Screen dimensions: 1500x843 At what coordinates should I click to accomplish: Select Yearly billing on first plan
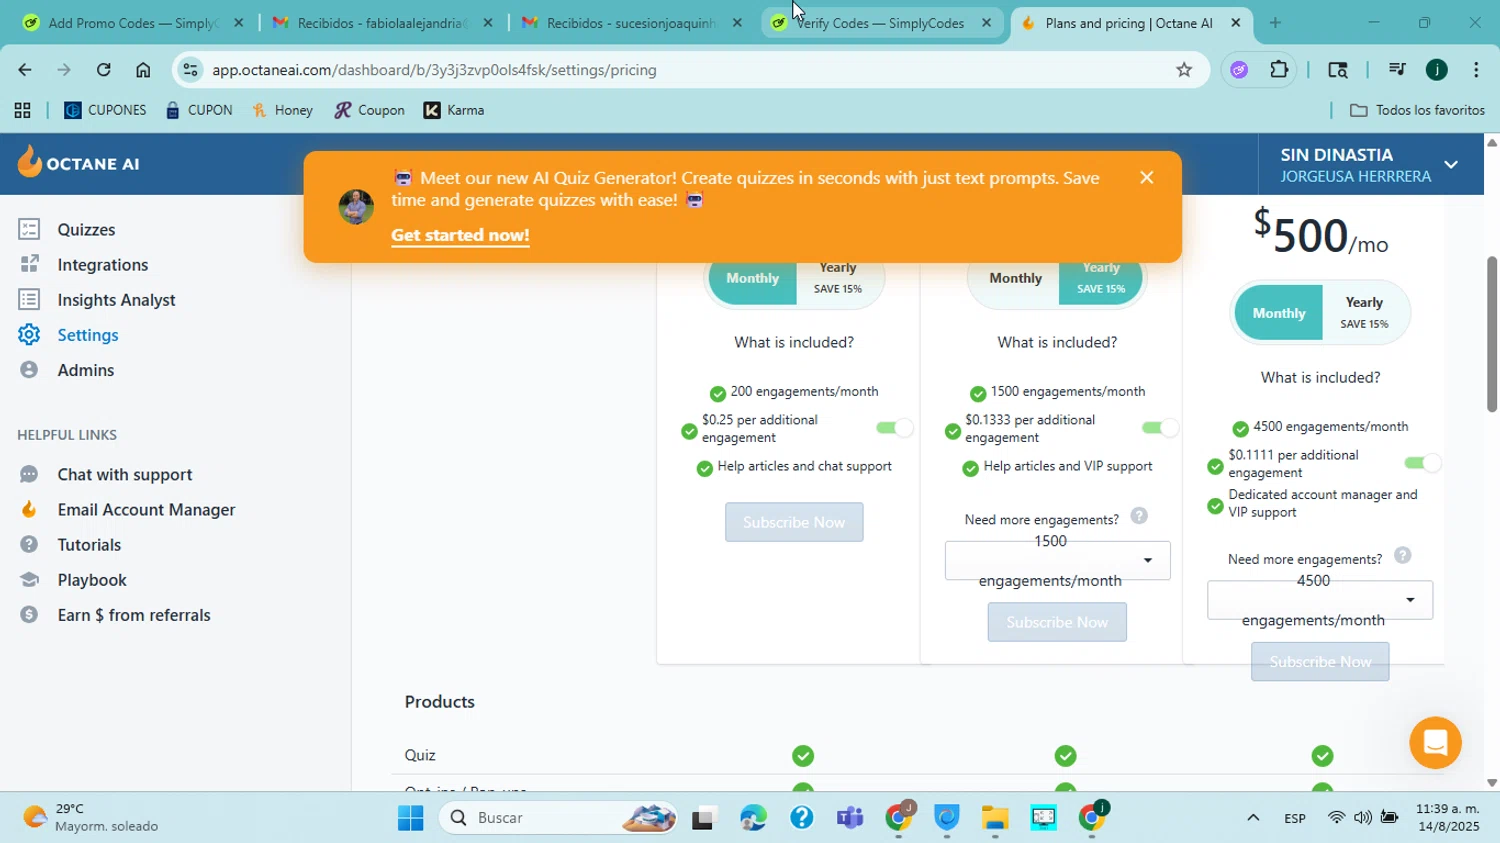(x=838, y=279)
